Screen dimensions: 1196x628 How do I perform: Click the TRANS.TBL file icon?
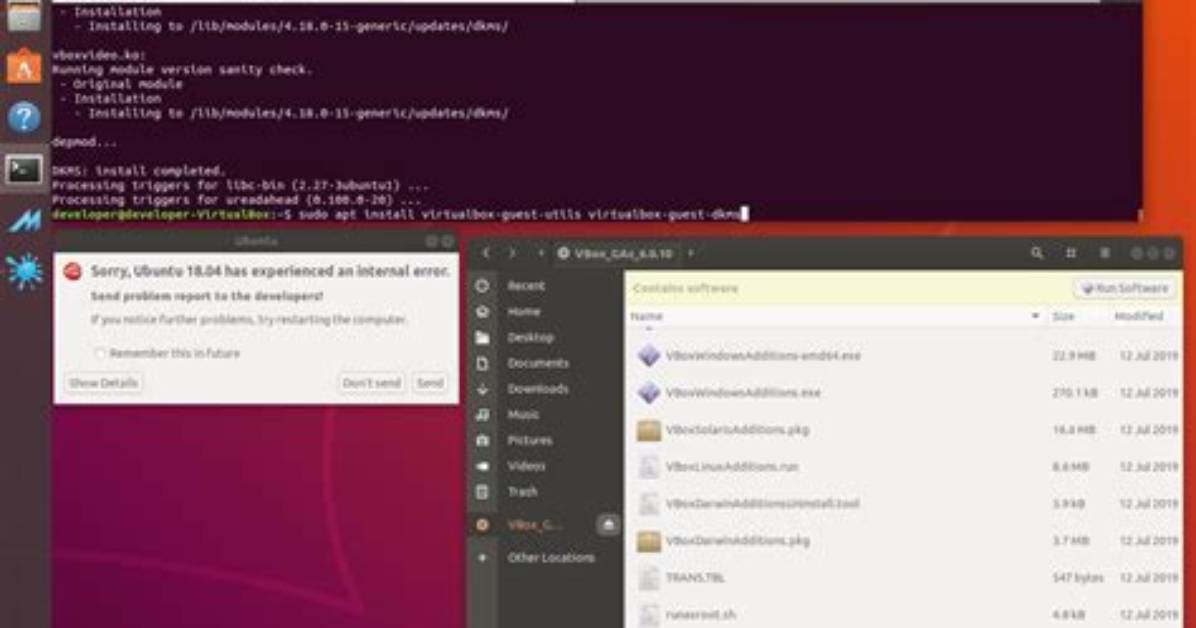click(648, 578)
